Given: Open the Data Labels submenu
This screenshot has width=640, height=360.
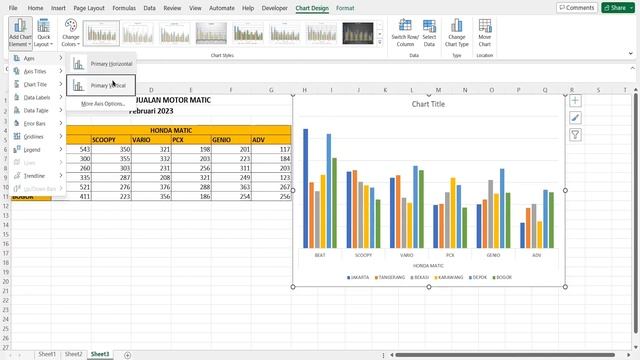Looking at the screenshot, I should [38, 98].
